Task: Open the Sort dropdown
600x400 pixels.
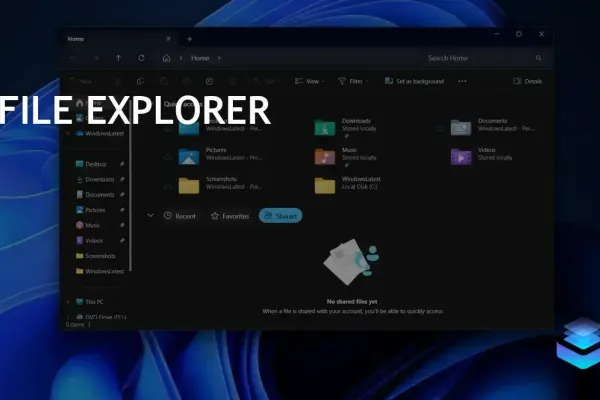Action: (266, 81)
